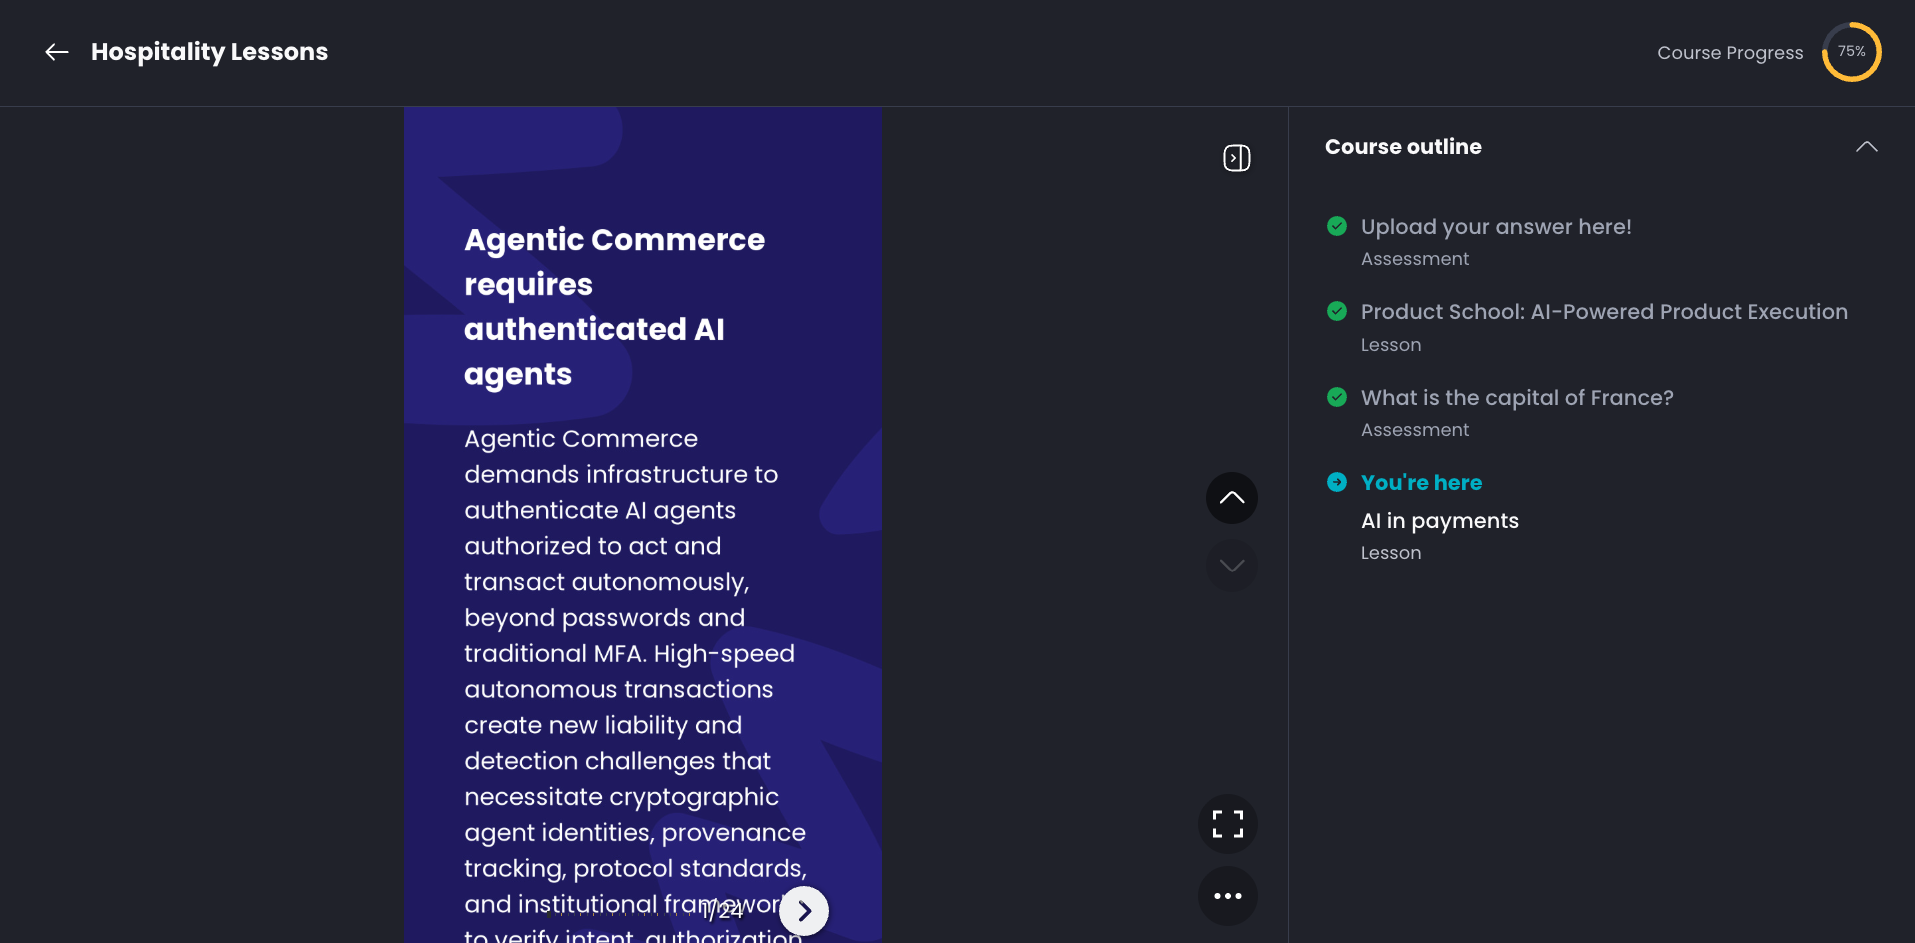The height and width of the screenshot is (943, 1915).
Task: Click the blue You're here arrow indicator
Action: 1336,482
